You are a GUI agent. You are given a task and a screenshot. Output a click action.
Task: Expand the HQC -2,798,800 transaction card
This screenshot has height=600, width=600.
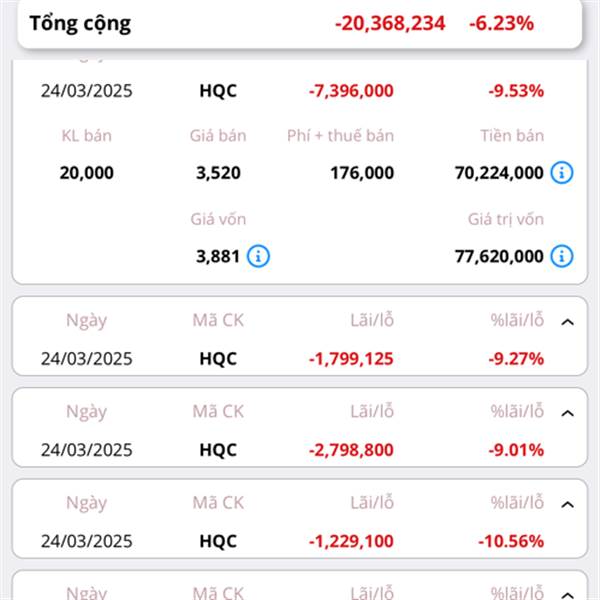567,413
